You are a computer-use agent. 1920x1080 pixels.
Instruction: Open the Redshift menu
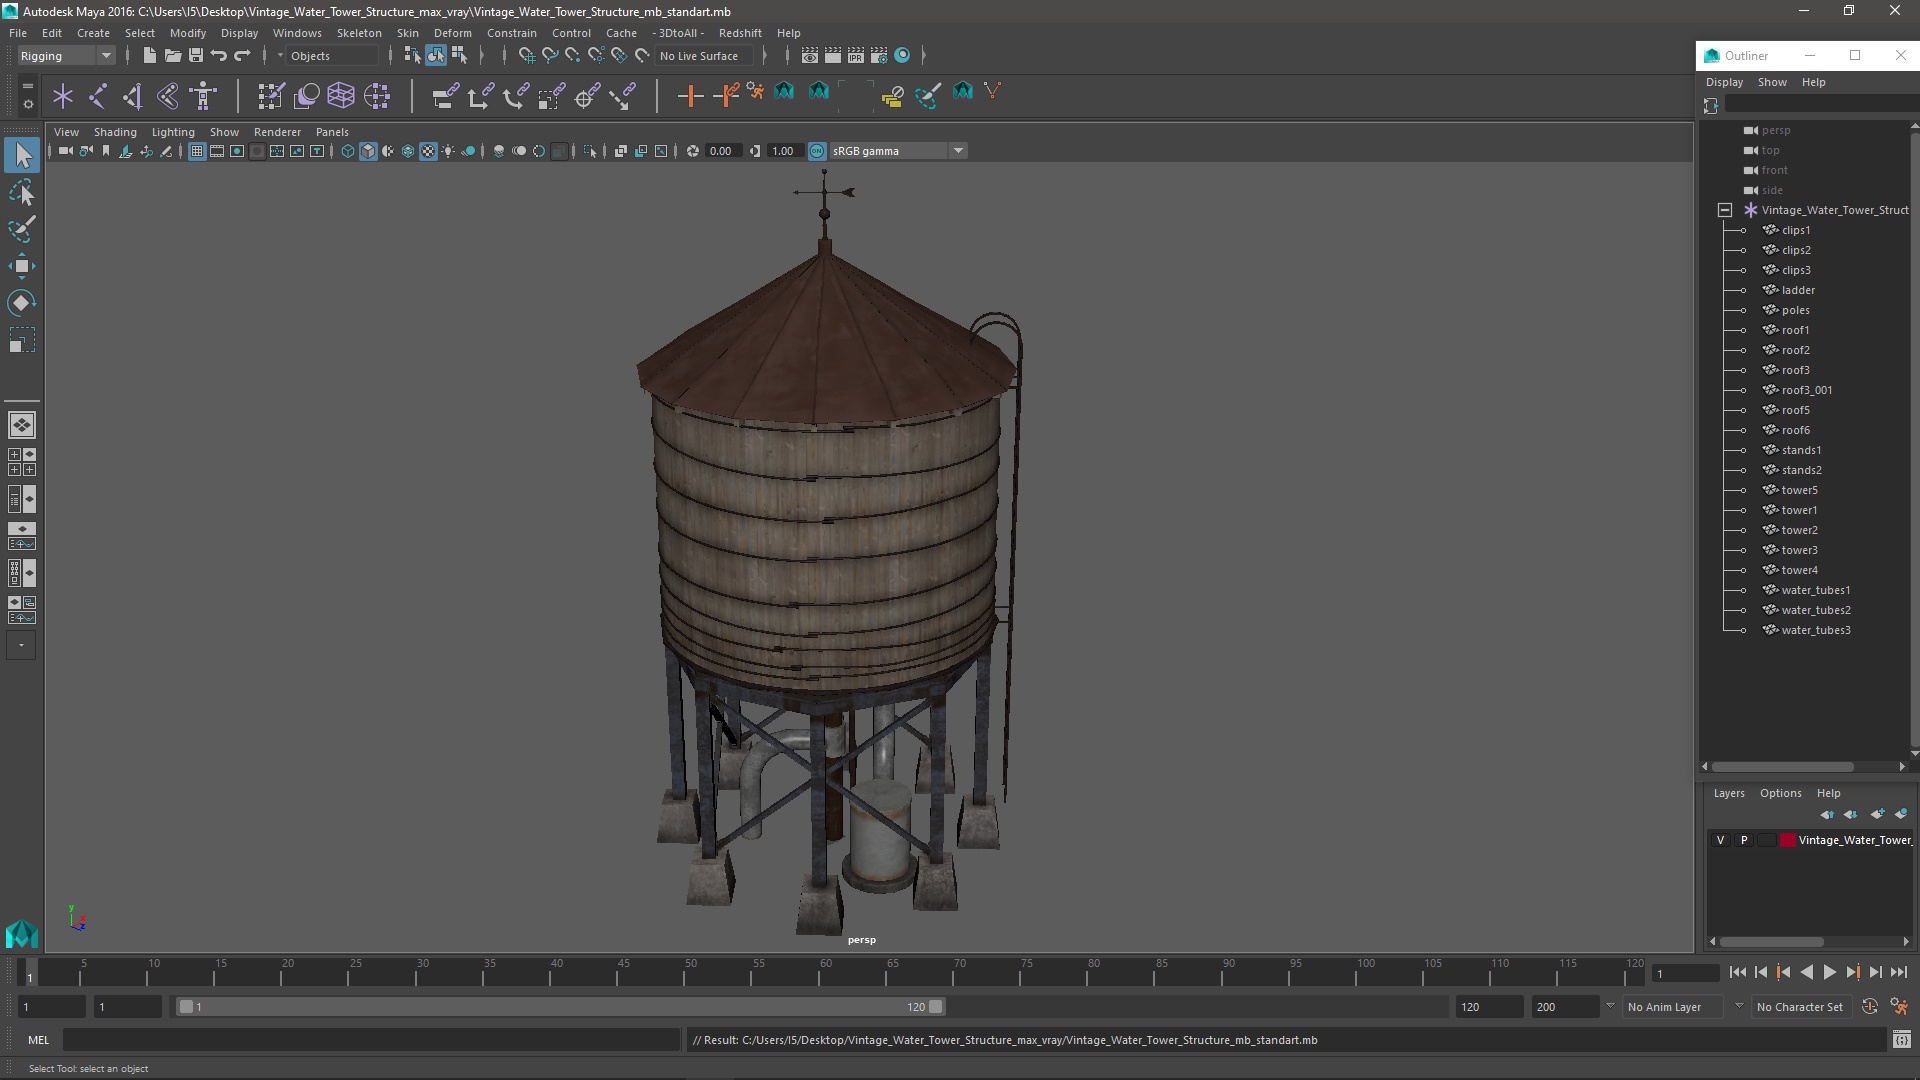tap(740, 33)
